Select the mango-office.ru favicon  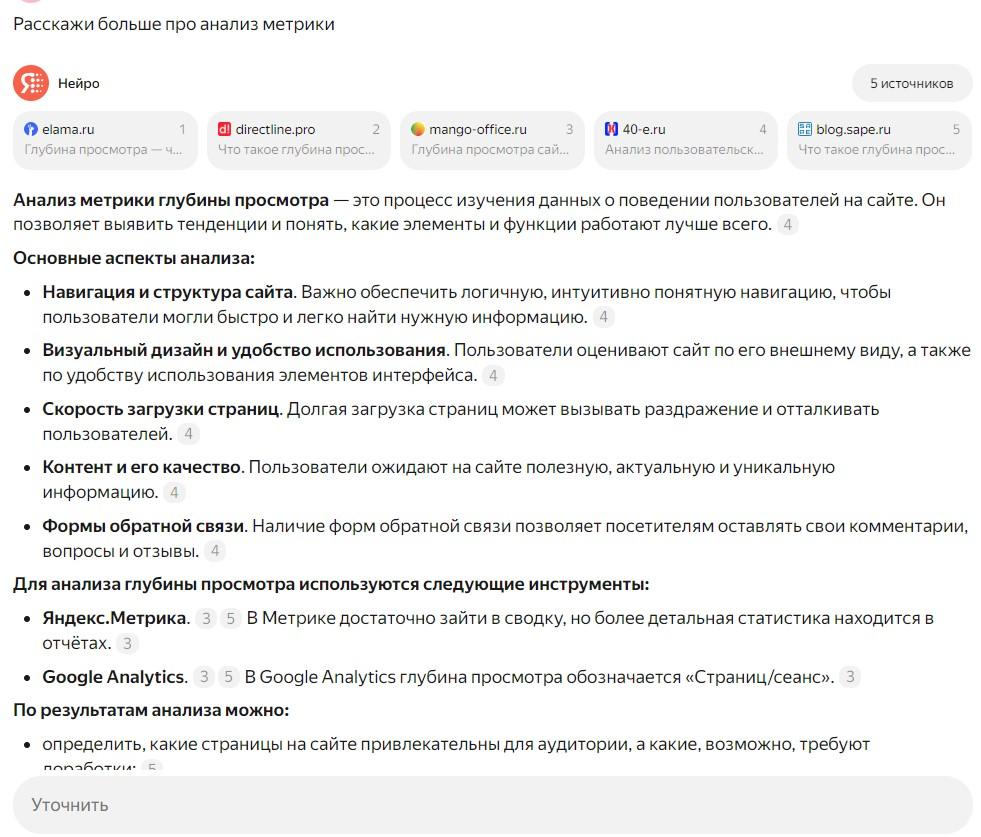[x=419, y=128]
